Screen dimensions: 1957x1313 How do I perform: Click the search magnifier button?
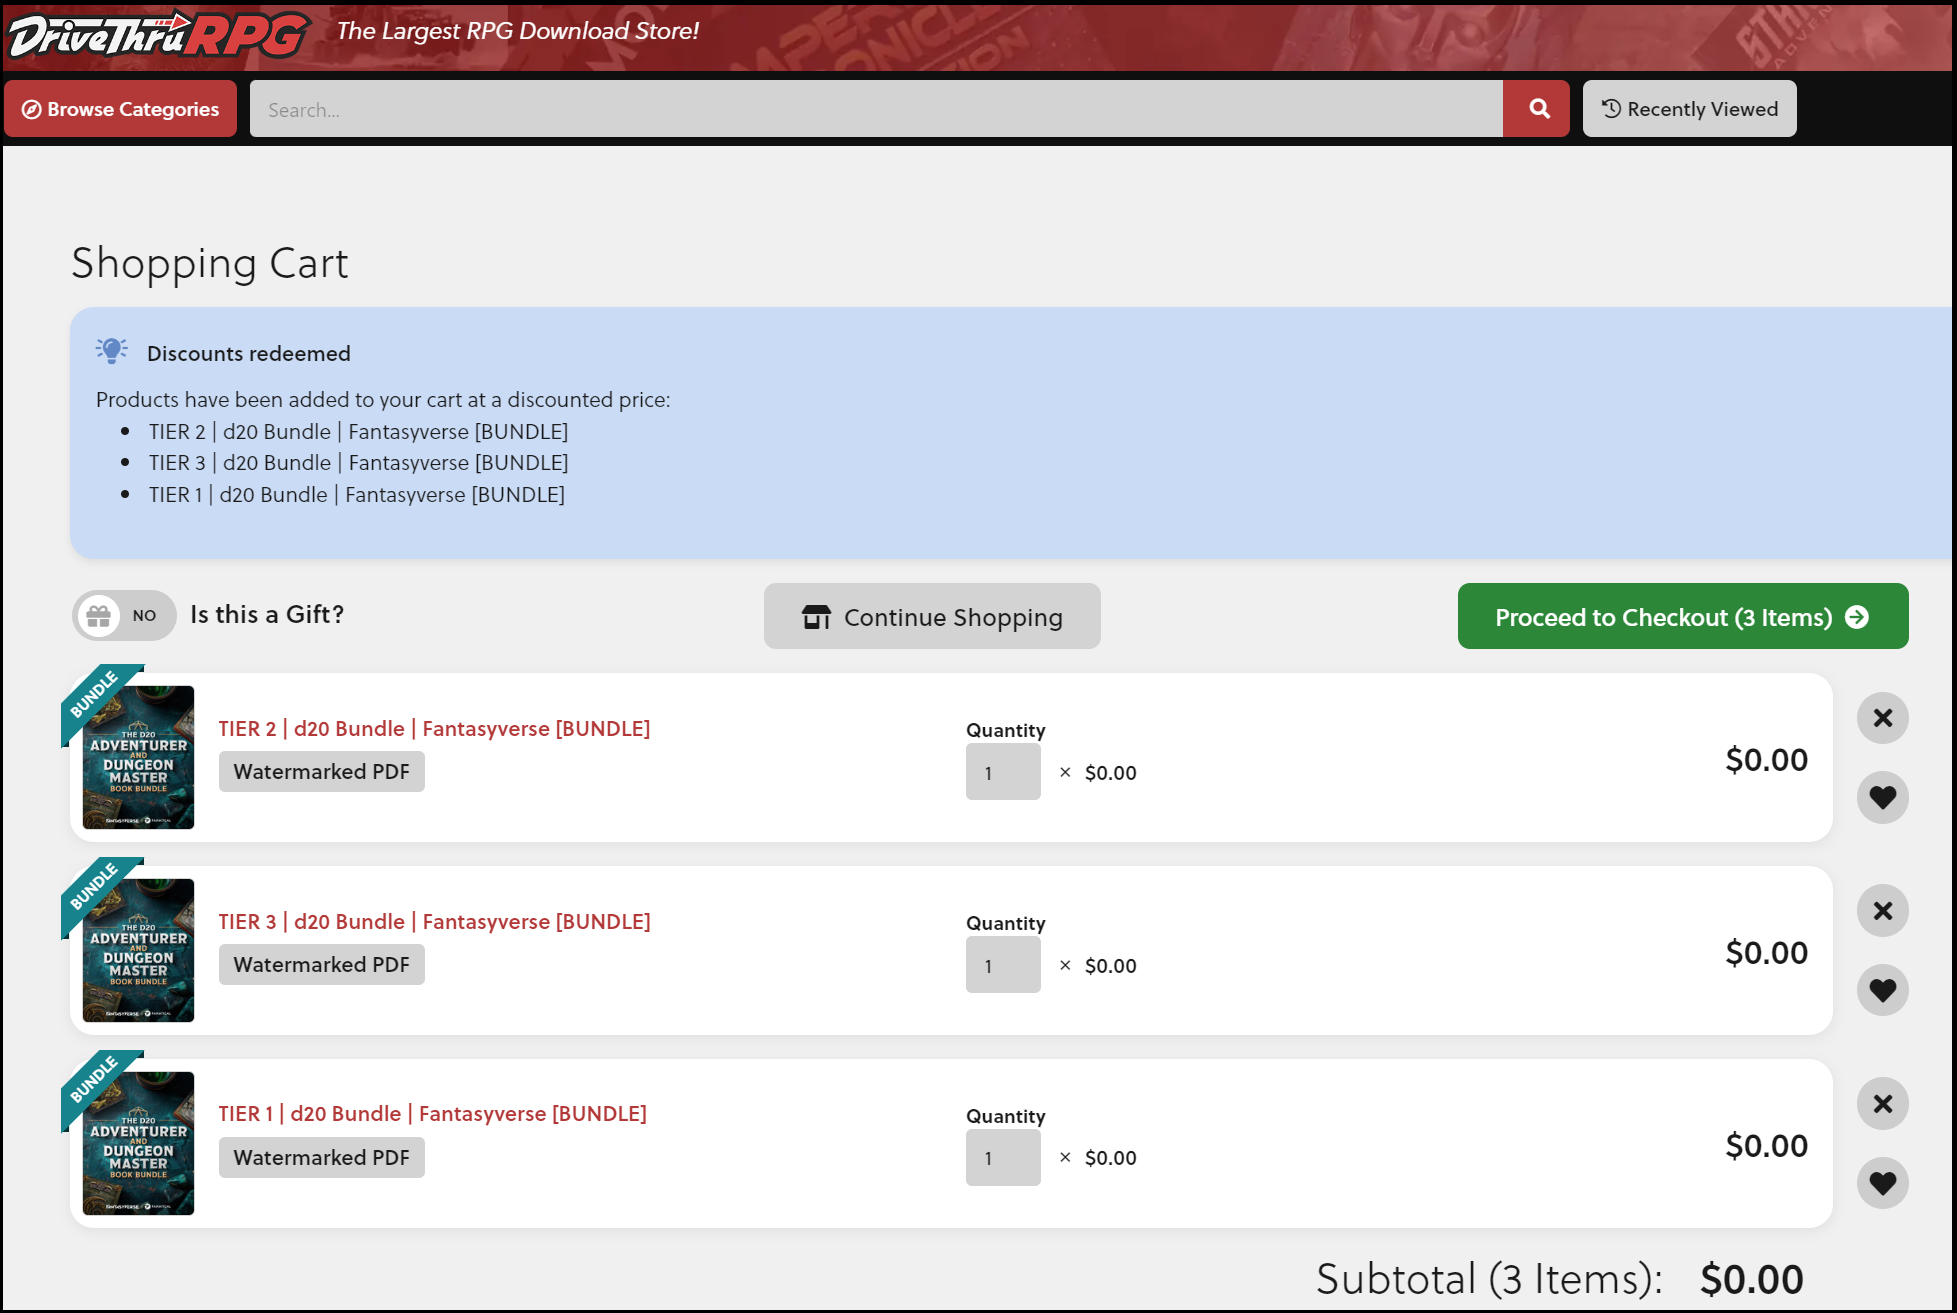click(x=1538, y=109)
